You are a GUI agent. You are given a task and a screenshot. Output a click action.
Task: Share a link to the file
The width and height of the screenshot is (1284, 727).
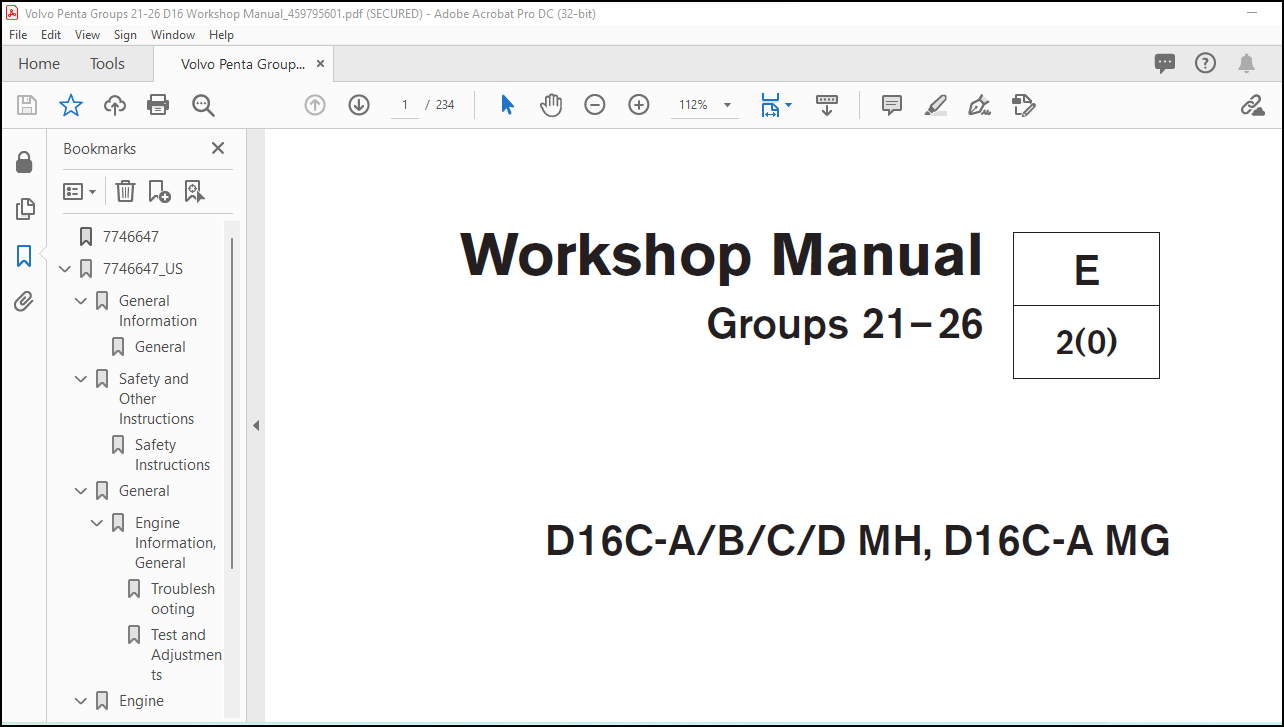(x=1252, y=105)
